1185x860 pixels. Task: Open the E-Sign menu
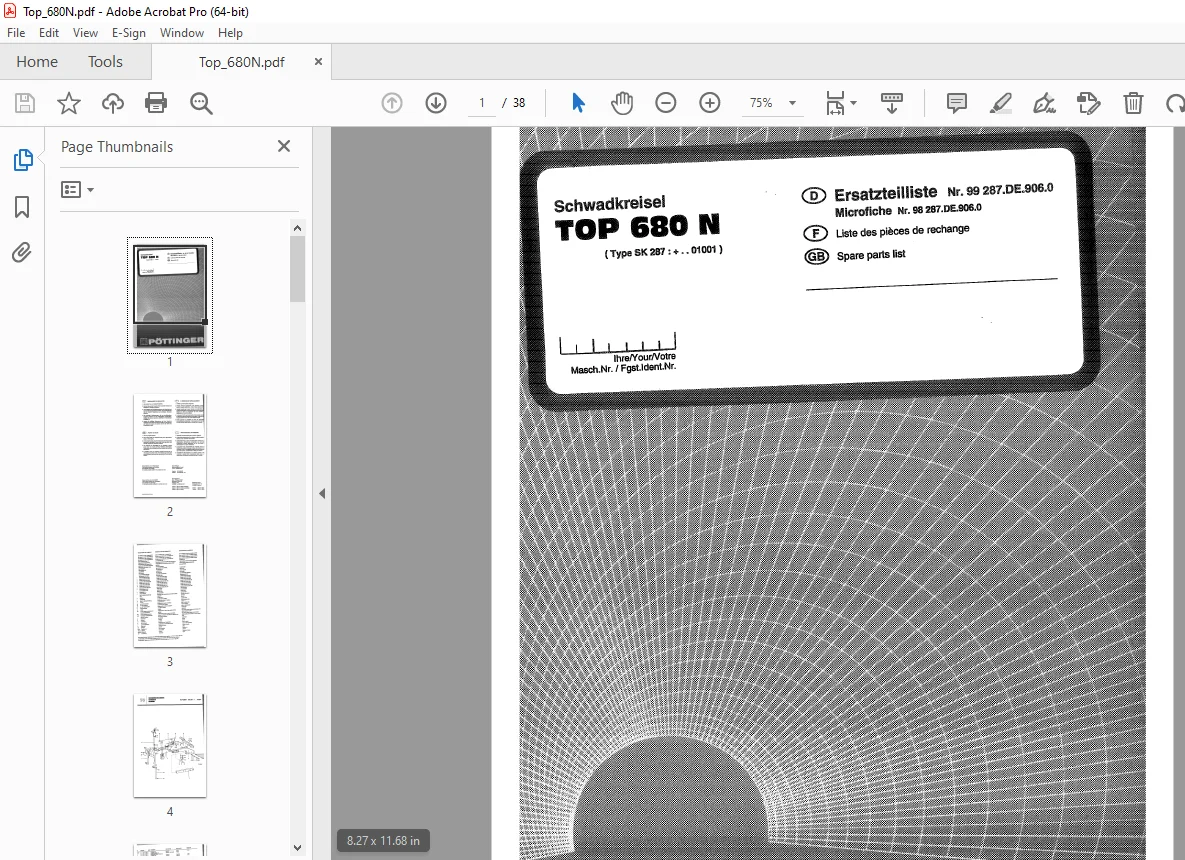click(128, 32)
